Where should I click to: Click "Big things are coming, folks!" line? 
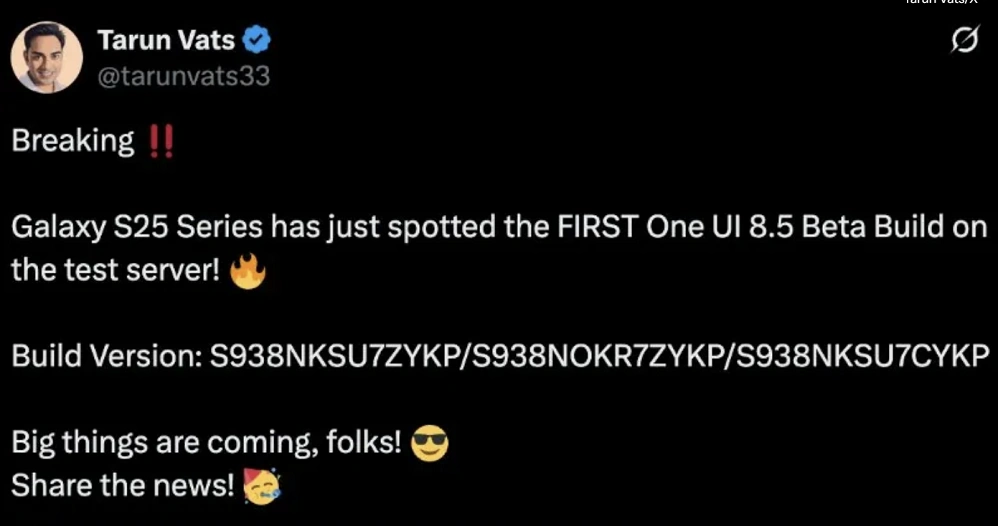(x=206, y=443)
